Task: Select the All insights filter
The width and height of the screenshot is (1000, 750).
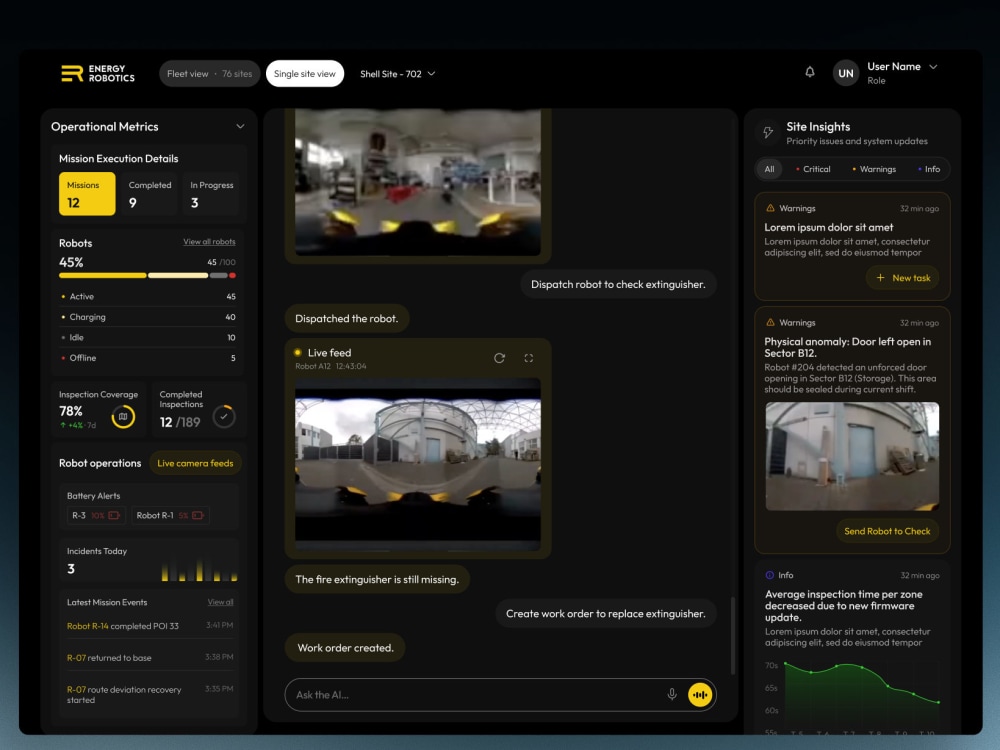Action: pos(769,169)
